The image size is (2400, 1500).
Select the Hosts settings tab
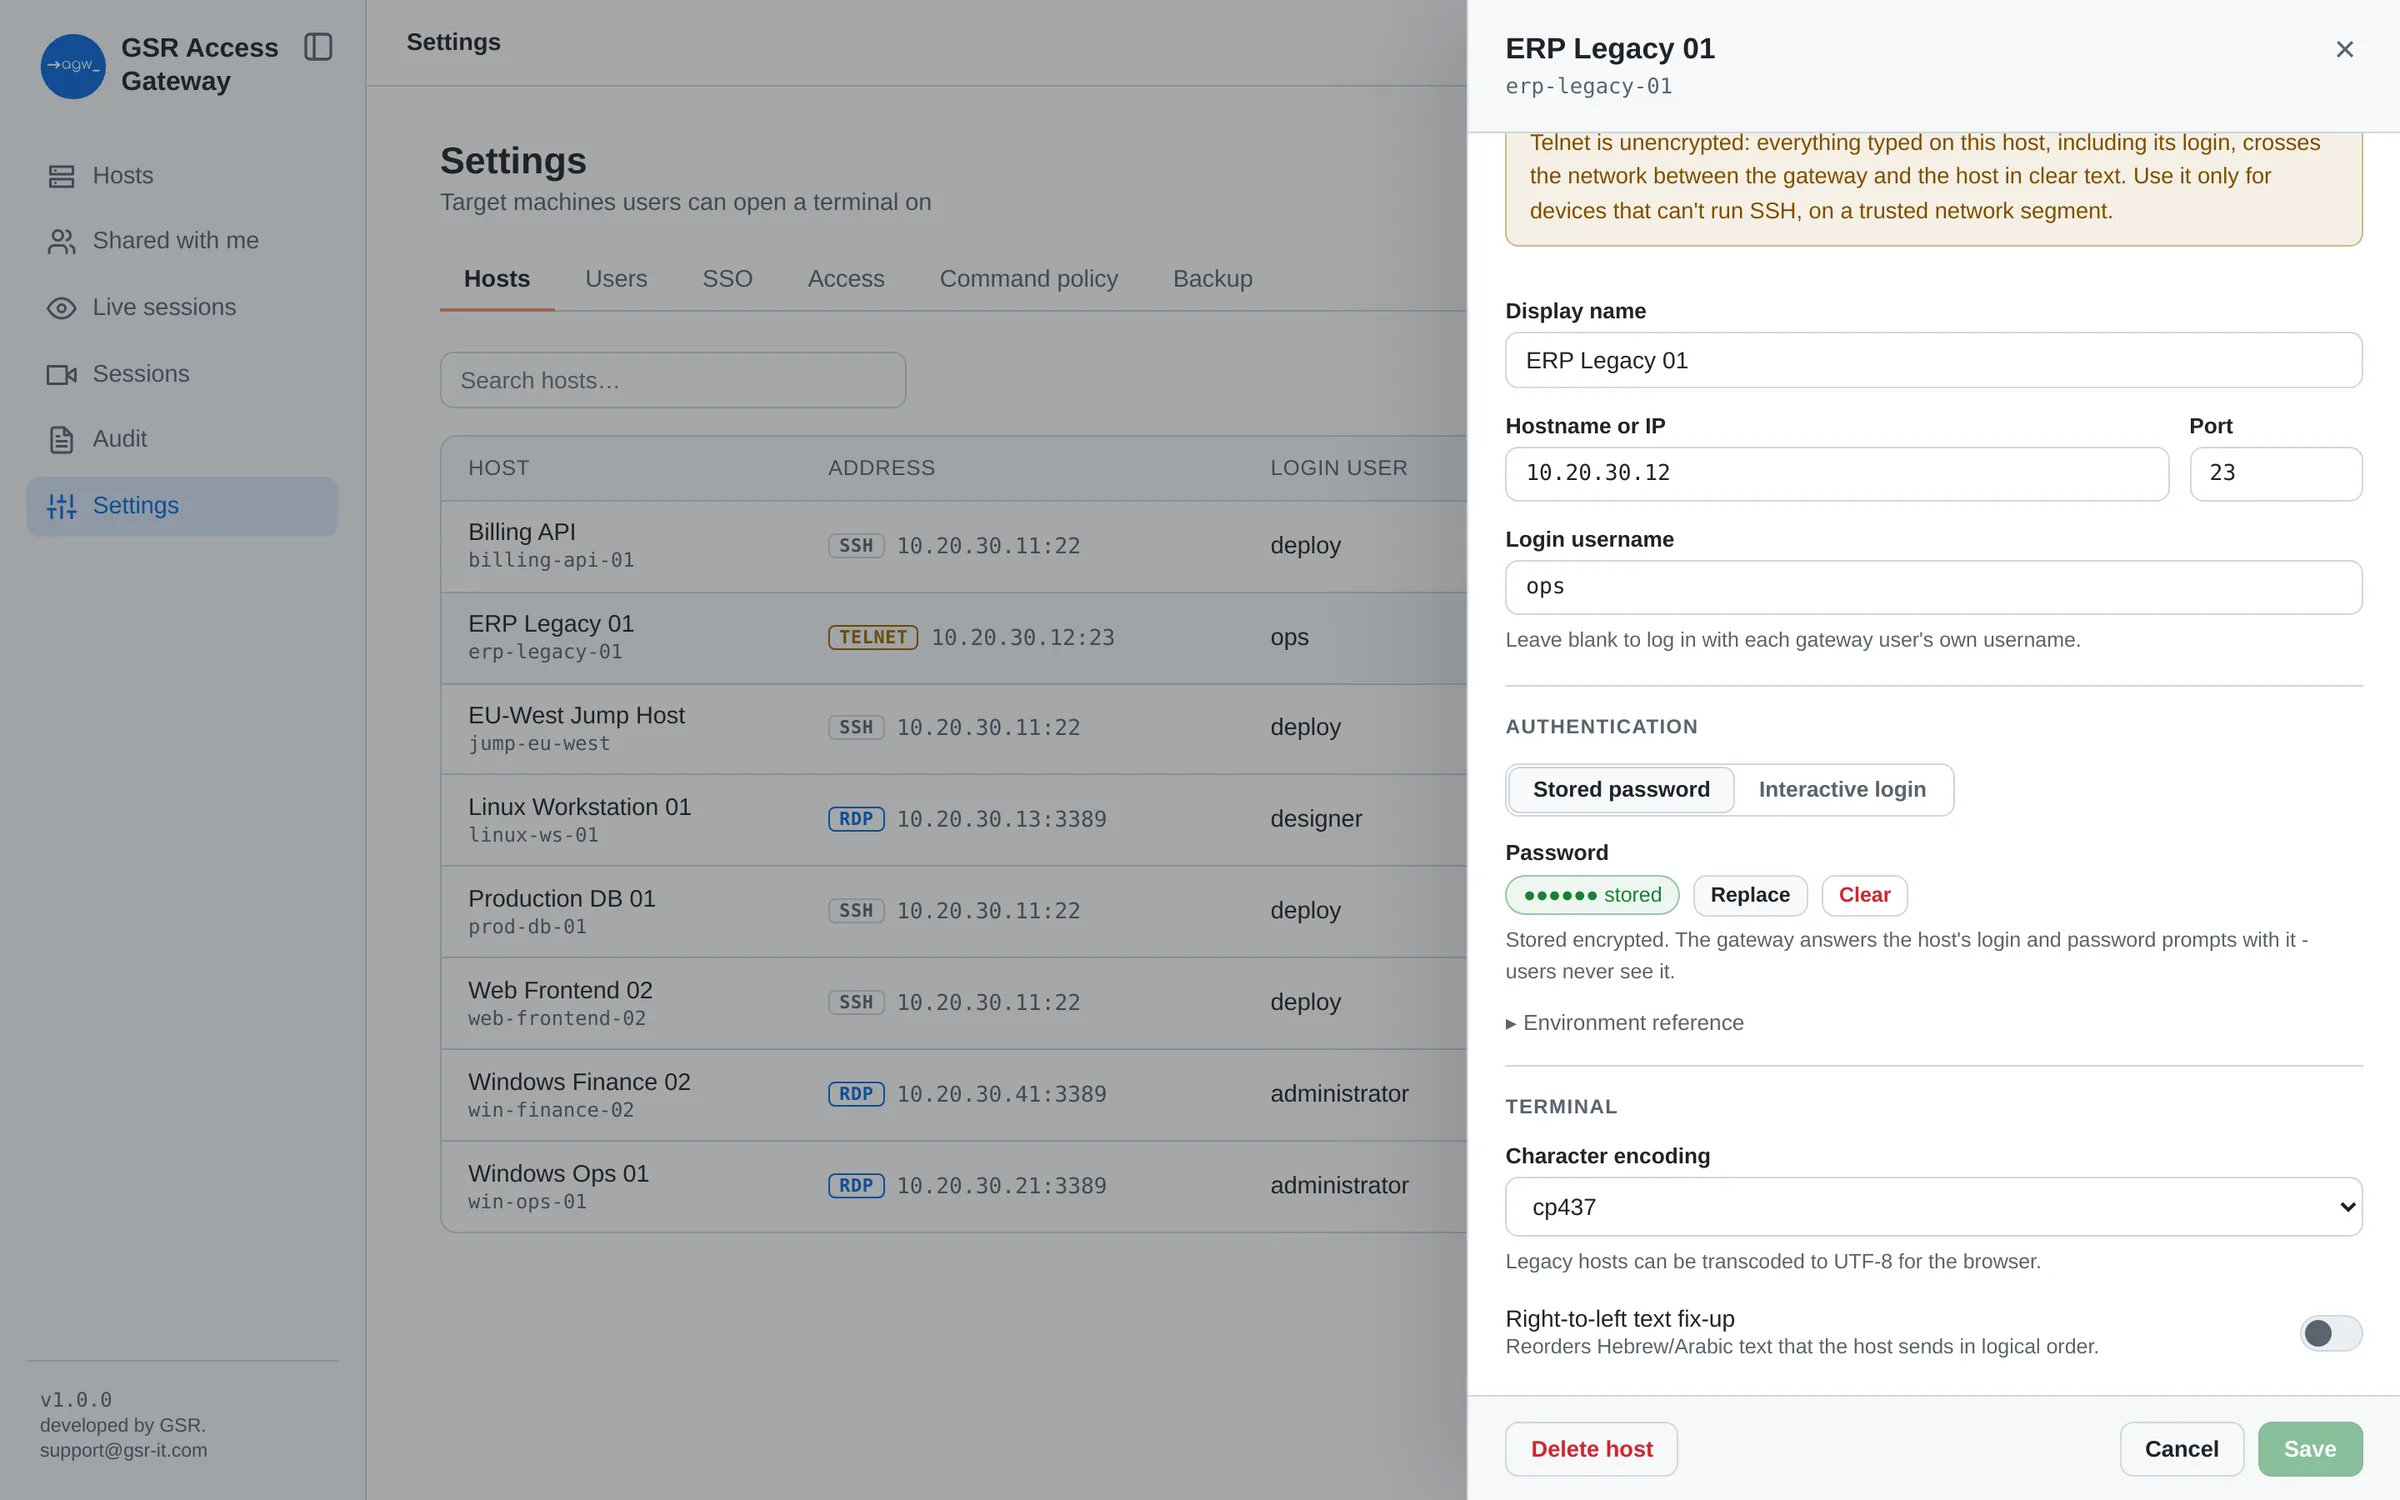pos(497,279)
